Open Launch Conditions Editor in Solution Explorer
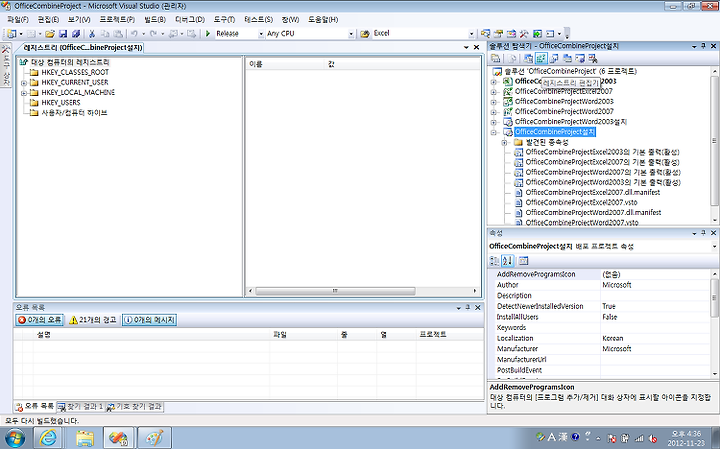720x449 pixels. (593, 58)
